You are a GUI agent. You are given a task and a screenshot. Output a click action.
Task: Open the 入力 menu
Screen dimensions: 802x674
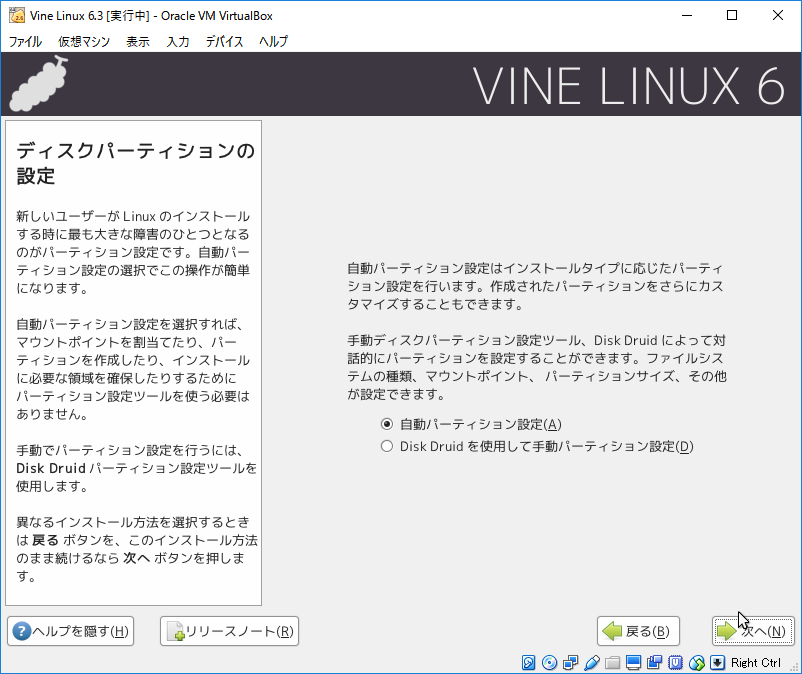(178, 41)
